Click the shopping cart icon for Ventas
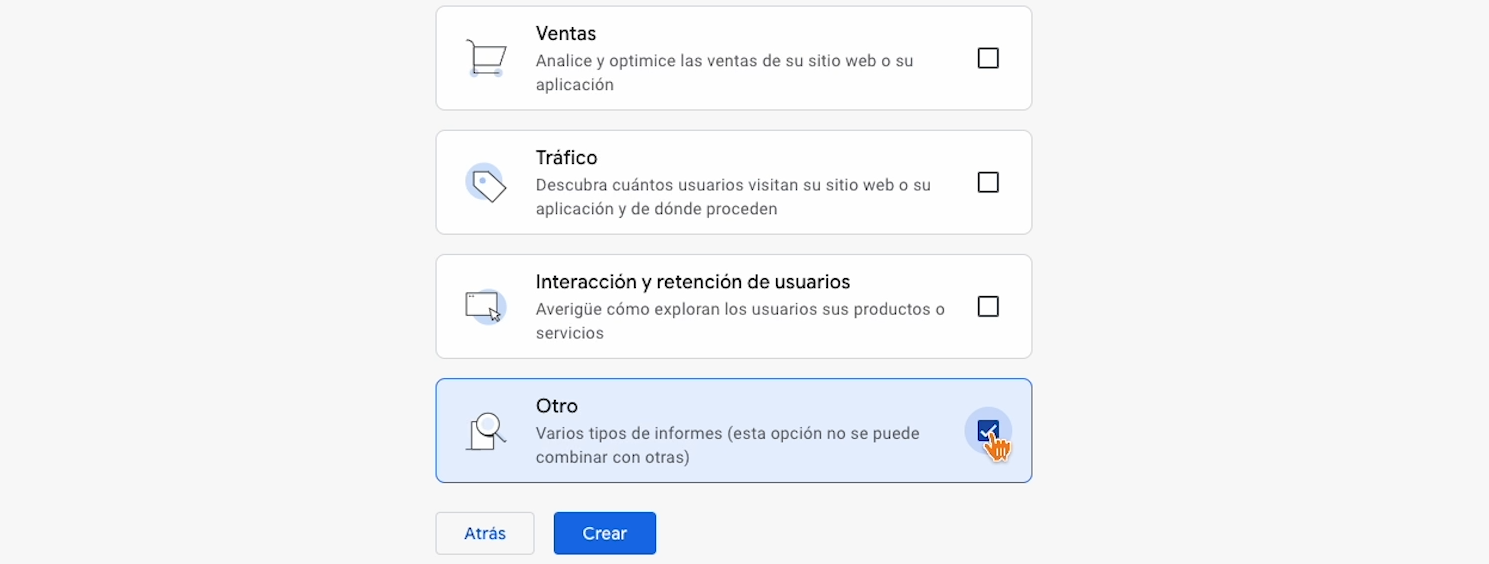 coord(486,58)
